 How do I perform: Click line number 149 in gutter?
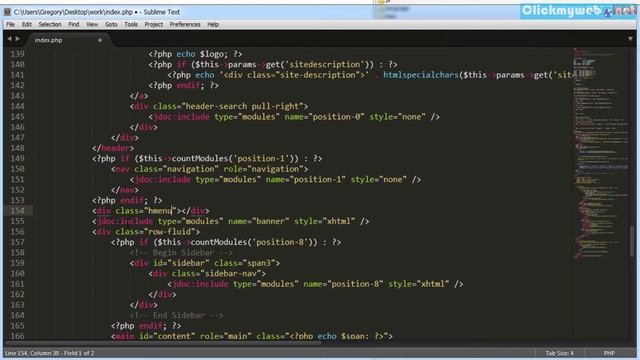(18, 158)
